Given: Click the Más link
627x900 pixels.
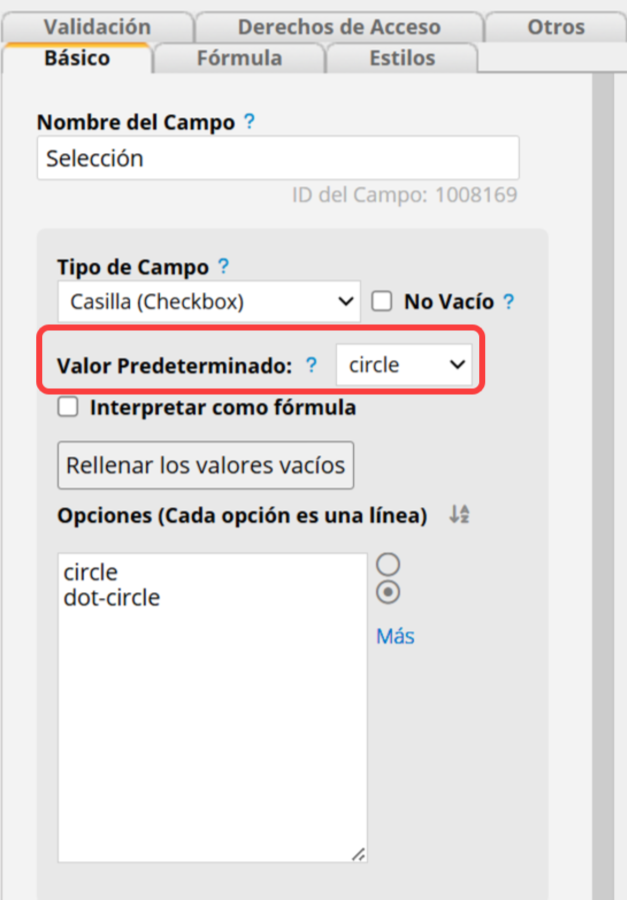Looking at the screenshot, I should tap(395, 636).
